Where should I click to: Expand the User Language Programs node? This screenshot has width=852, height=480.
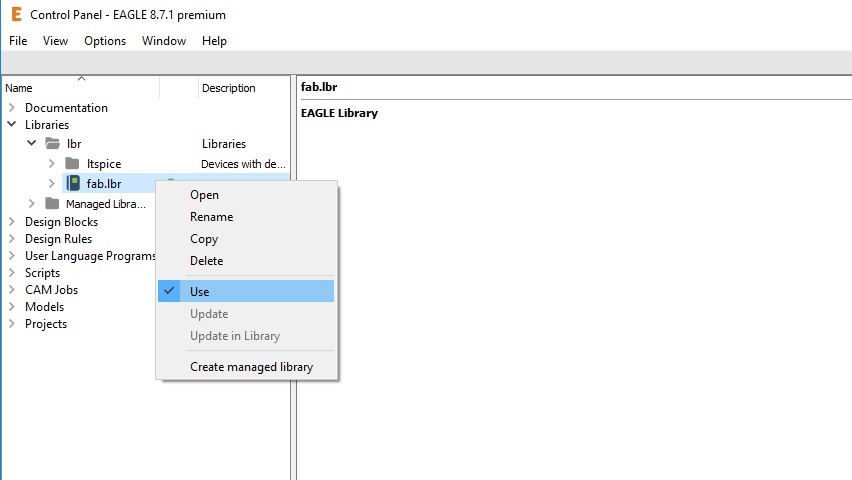pyautogui.click(x=11, y=255)
